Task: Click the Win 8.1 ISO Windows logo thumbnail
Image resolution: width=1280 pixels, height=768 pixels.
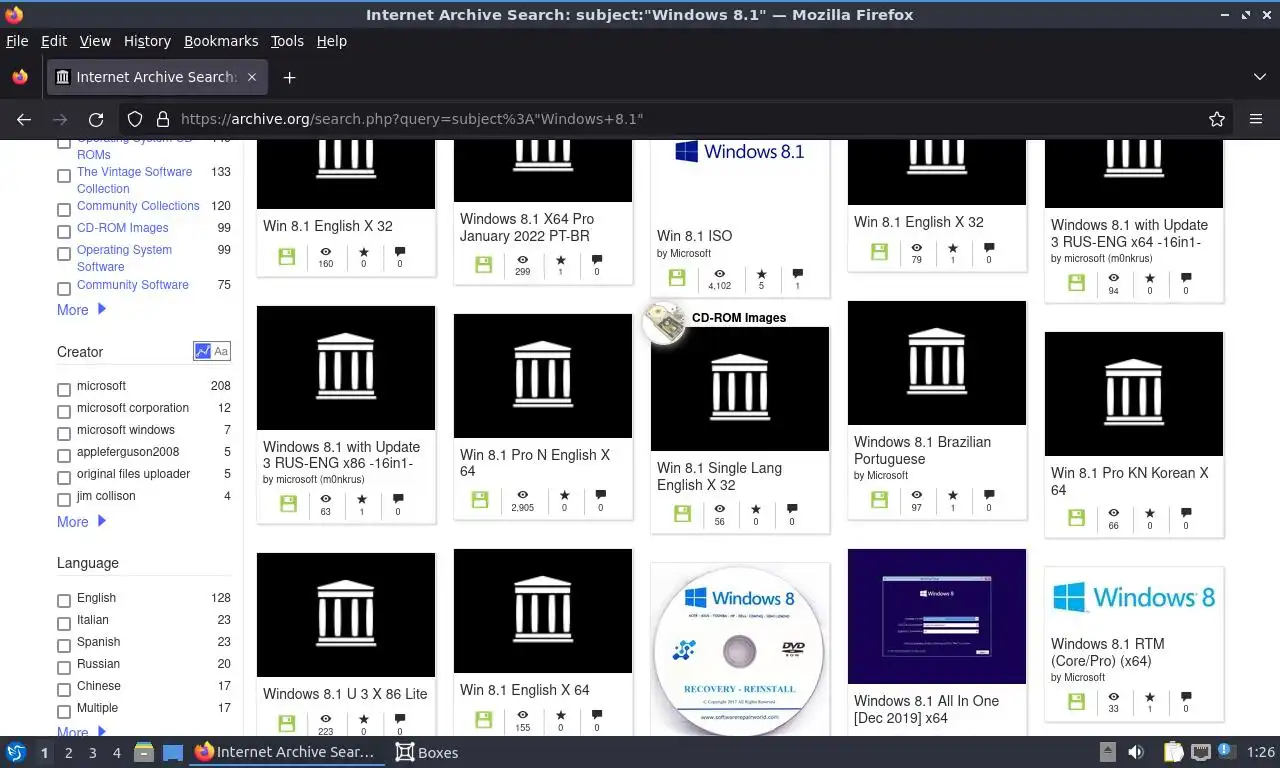Action: (739, 152)
